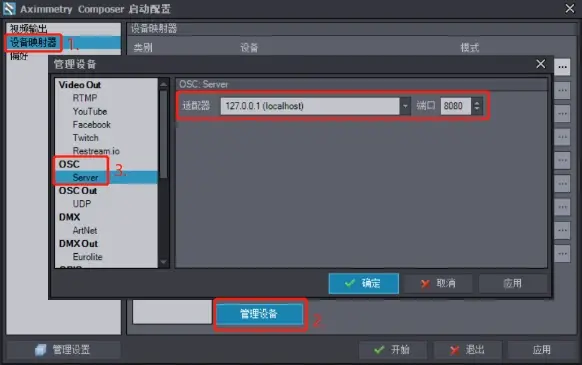This screenshot has height=365, width=582.
Task: Select UDP under OSC Out
Action: tap(82, 204)
